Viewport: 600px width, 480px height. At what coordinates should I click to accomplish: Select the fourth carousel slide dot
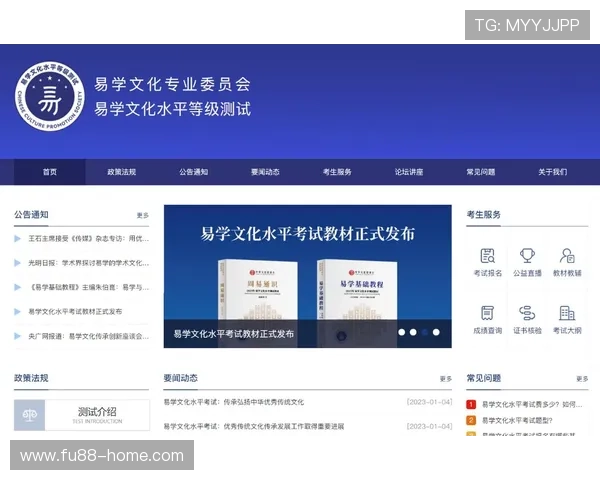[x=436, y=332]
